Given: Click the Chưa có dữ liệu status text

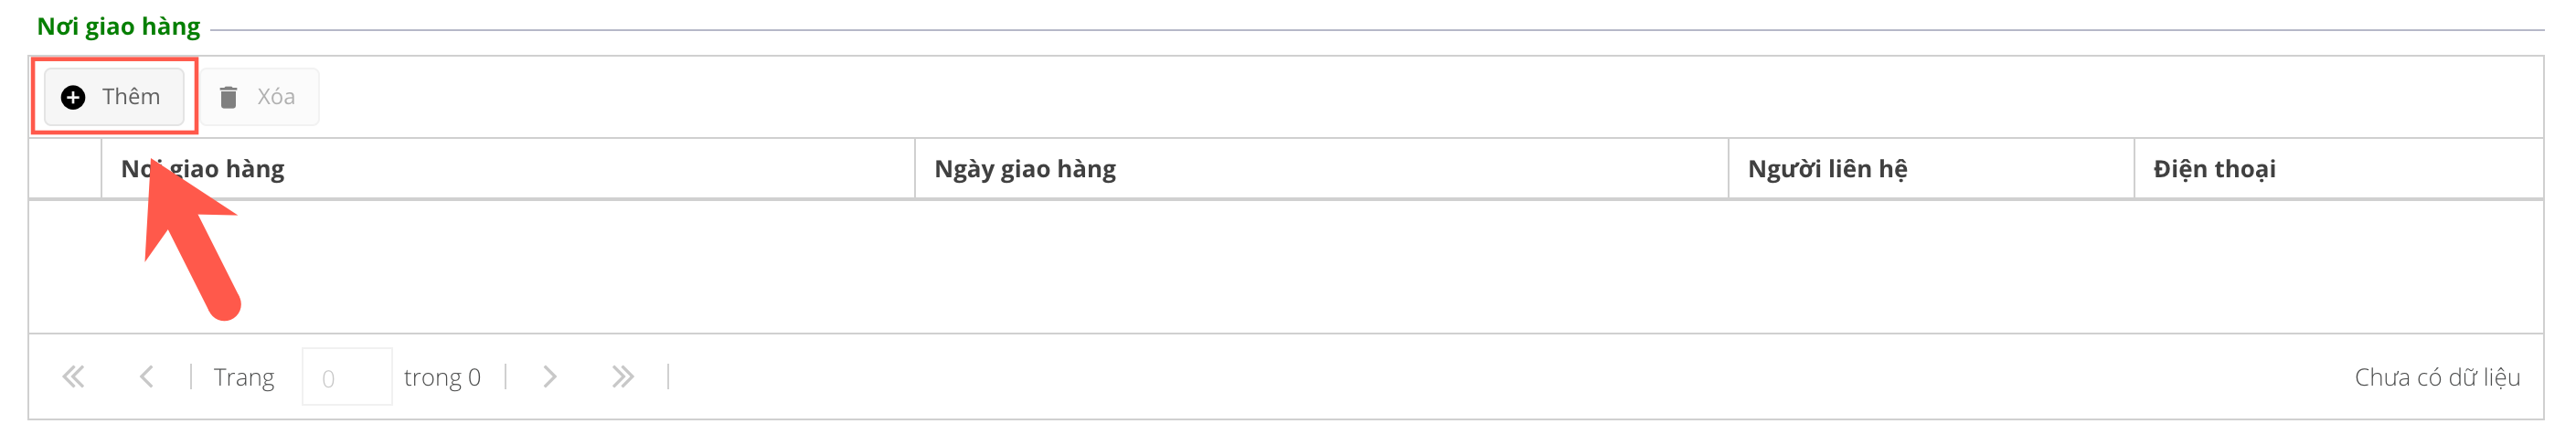Looking at the screenshot, I should 2436,377.
